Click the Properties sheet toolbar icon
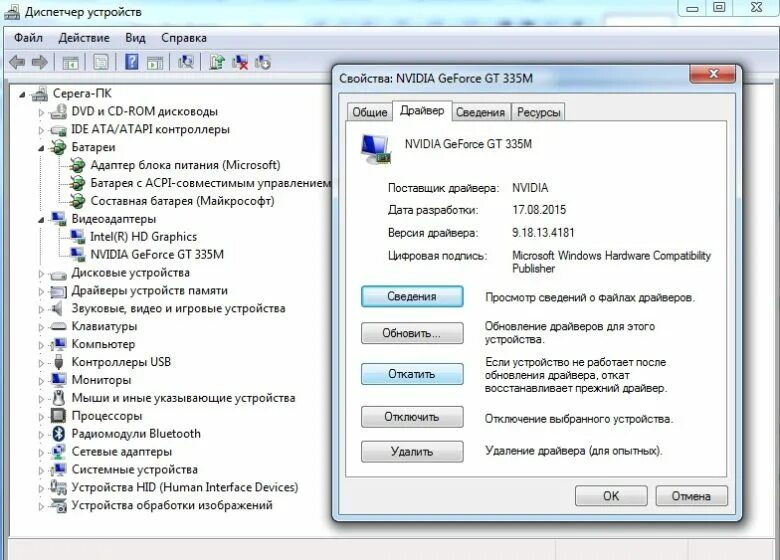780x560 pixels. 101,62
